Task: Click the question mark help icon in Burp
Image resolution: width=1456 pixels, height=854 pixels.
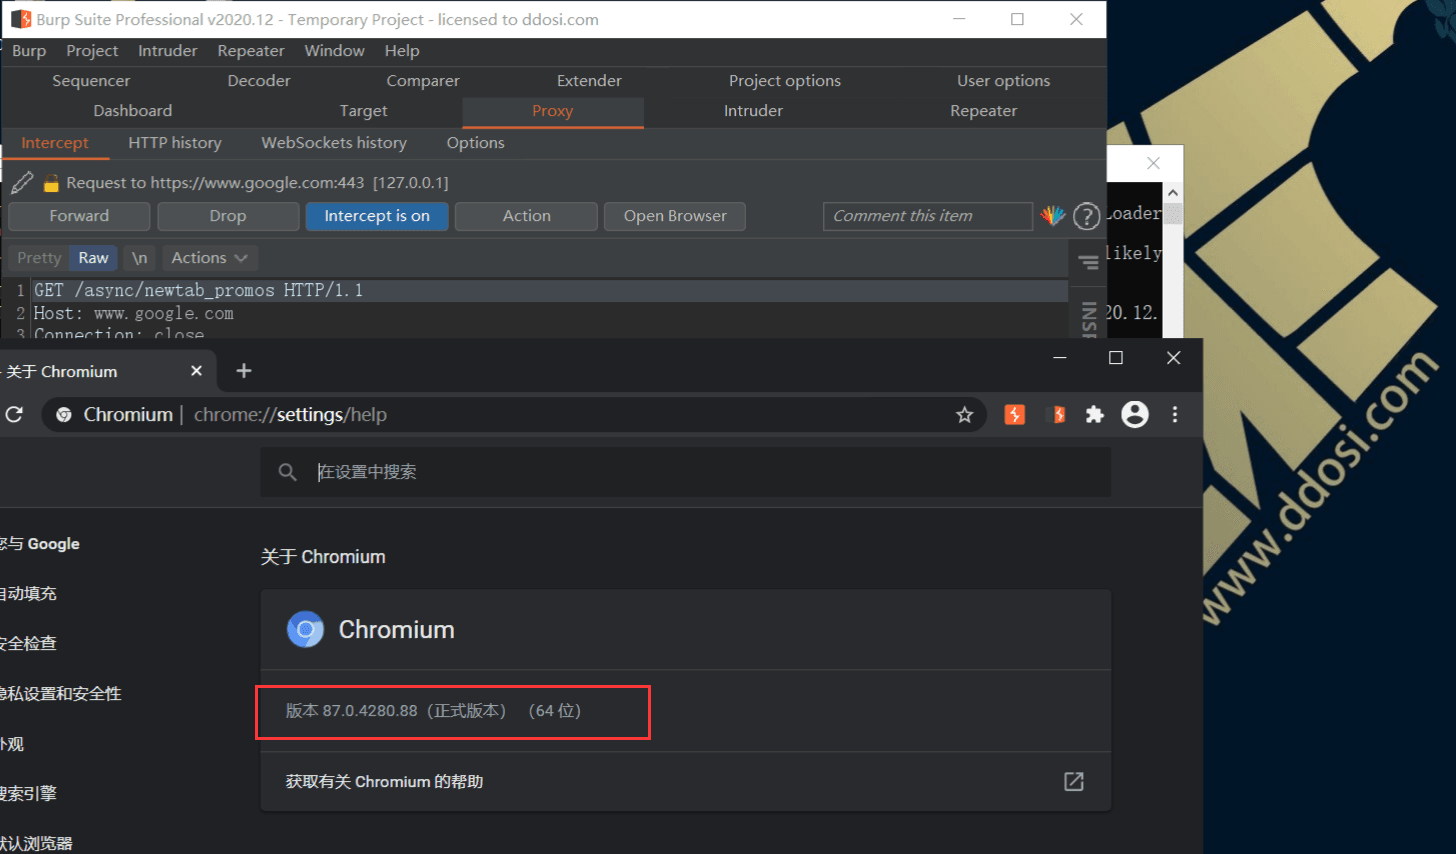Action: pyautogui.click(x=1086, y=216)
